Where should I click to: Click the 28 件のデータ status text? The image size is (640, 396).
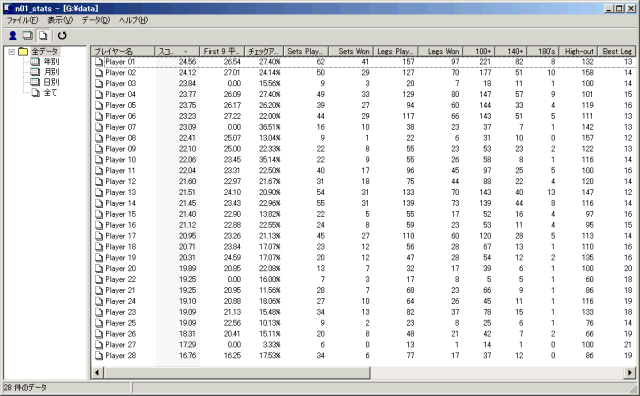(25, 387)
